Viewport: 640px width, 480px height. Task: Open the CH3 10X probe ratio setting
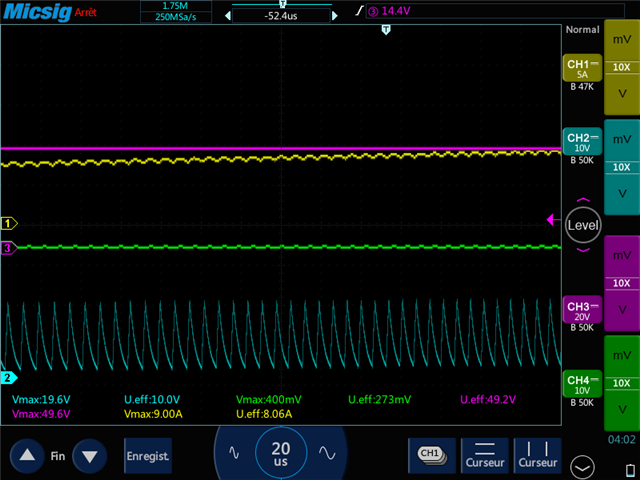tap(622, 283)
